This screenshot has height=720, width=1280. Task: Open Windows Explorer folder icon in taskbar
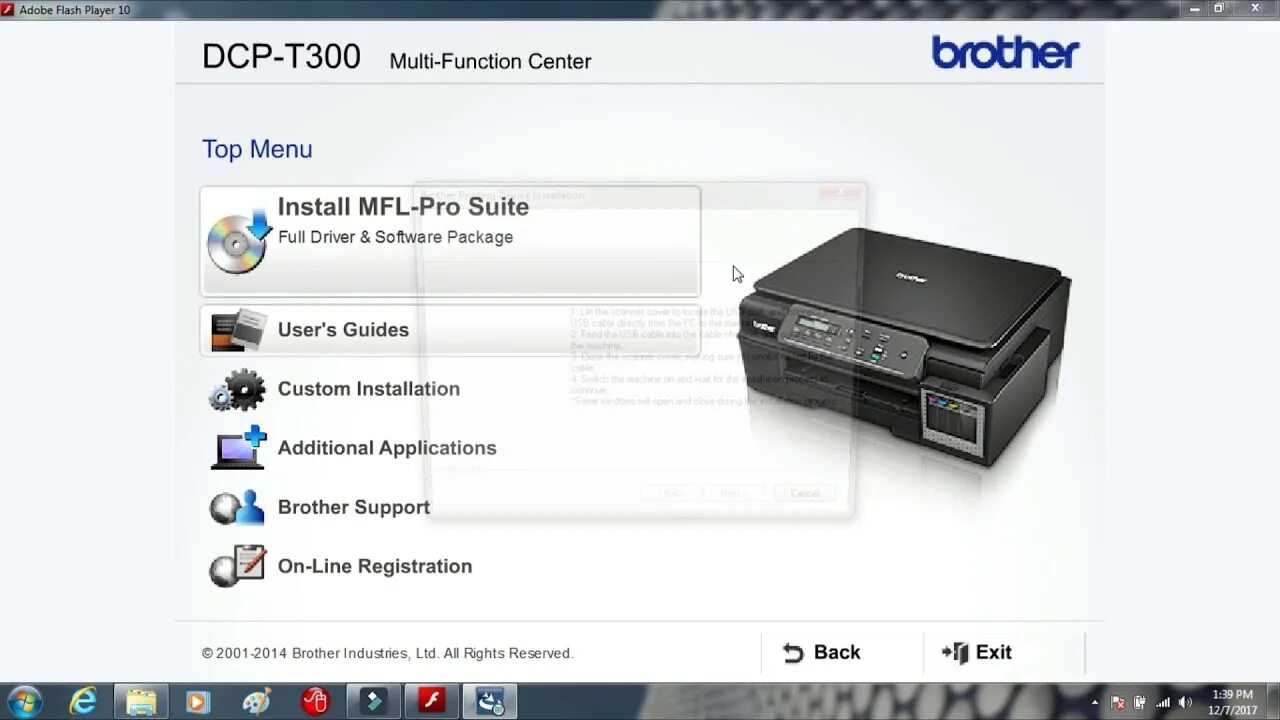pos(141,701)
